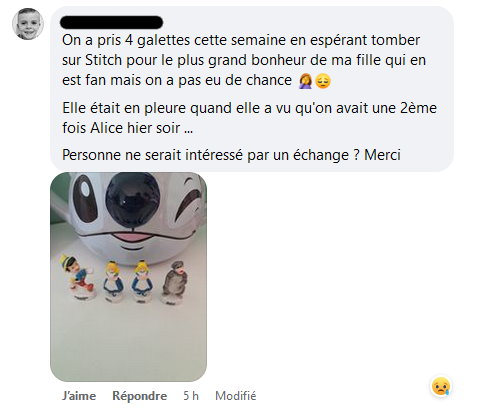This screenshot has width=479, height=412.
Task: Open the 5 h timestamp permalink
Action: (191, 396)
